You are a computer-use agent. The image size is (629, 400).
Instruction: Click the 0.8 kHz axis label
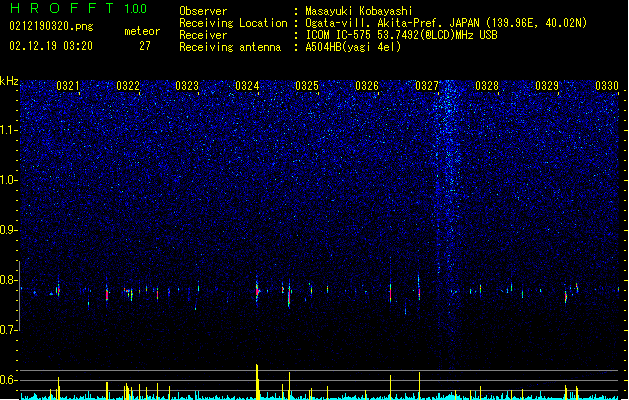pos(8,280)
